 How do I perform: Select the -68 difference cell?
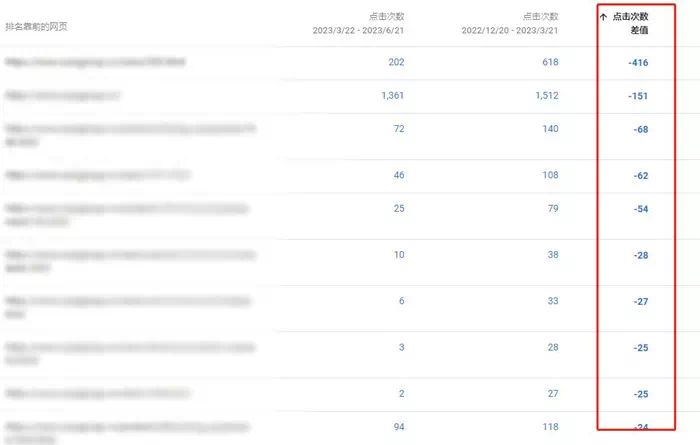[640, 131]
